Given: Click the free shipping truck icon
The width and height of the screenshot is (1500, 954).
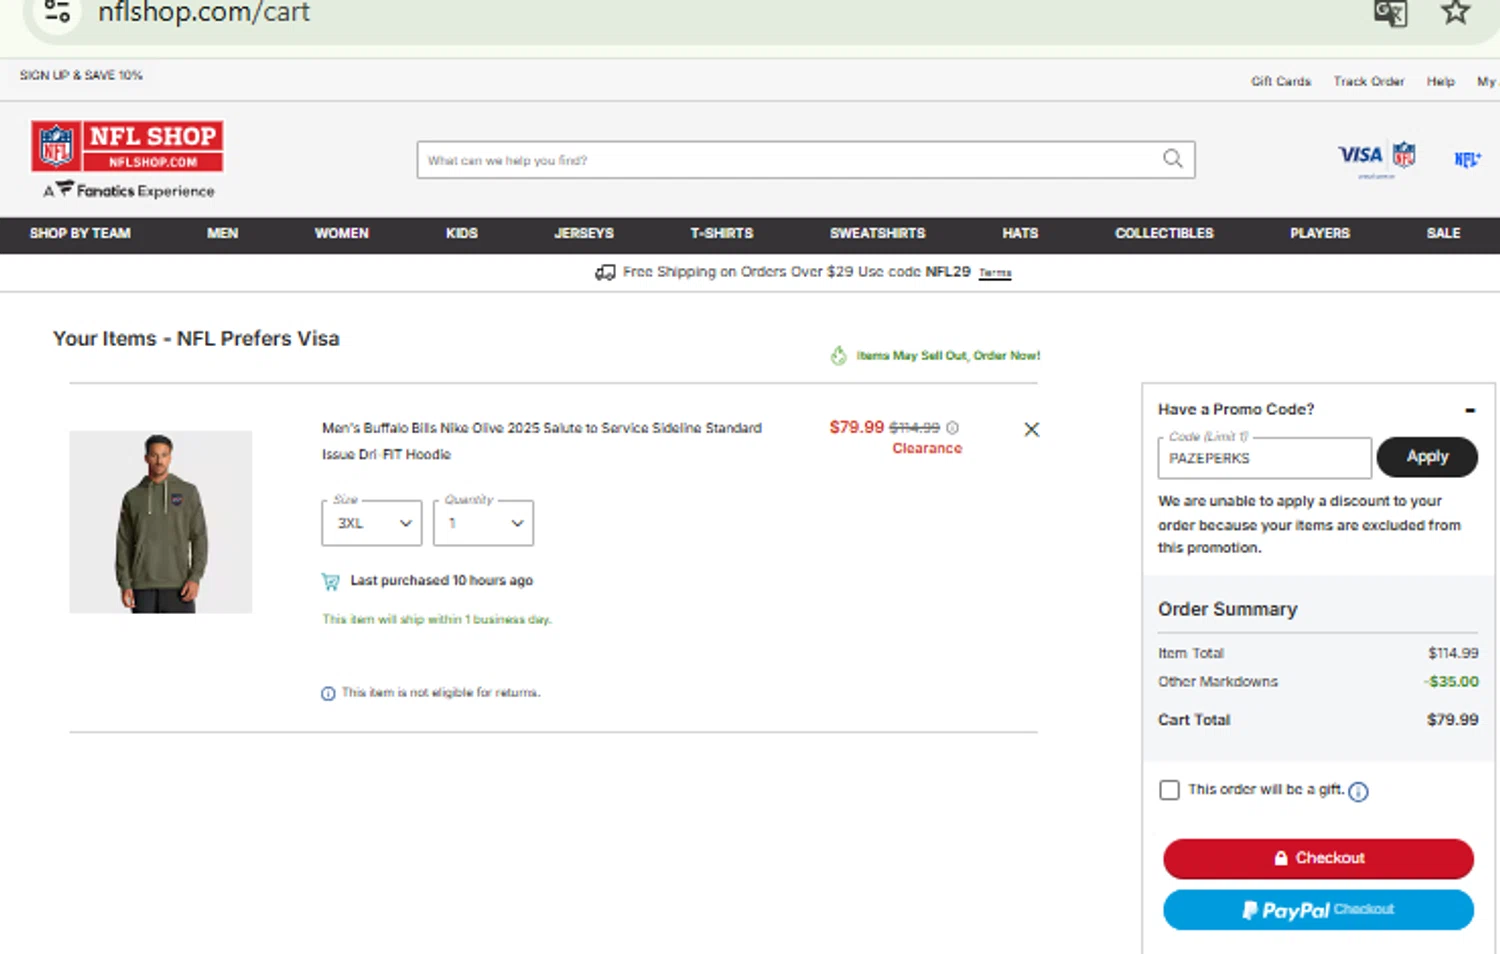Looking at the screenshot, I should coord(605,272).
